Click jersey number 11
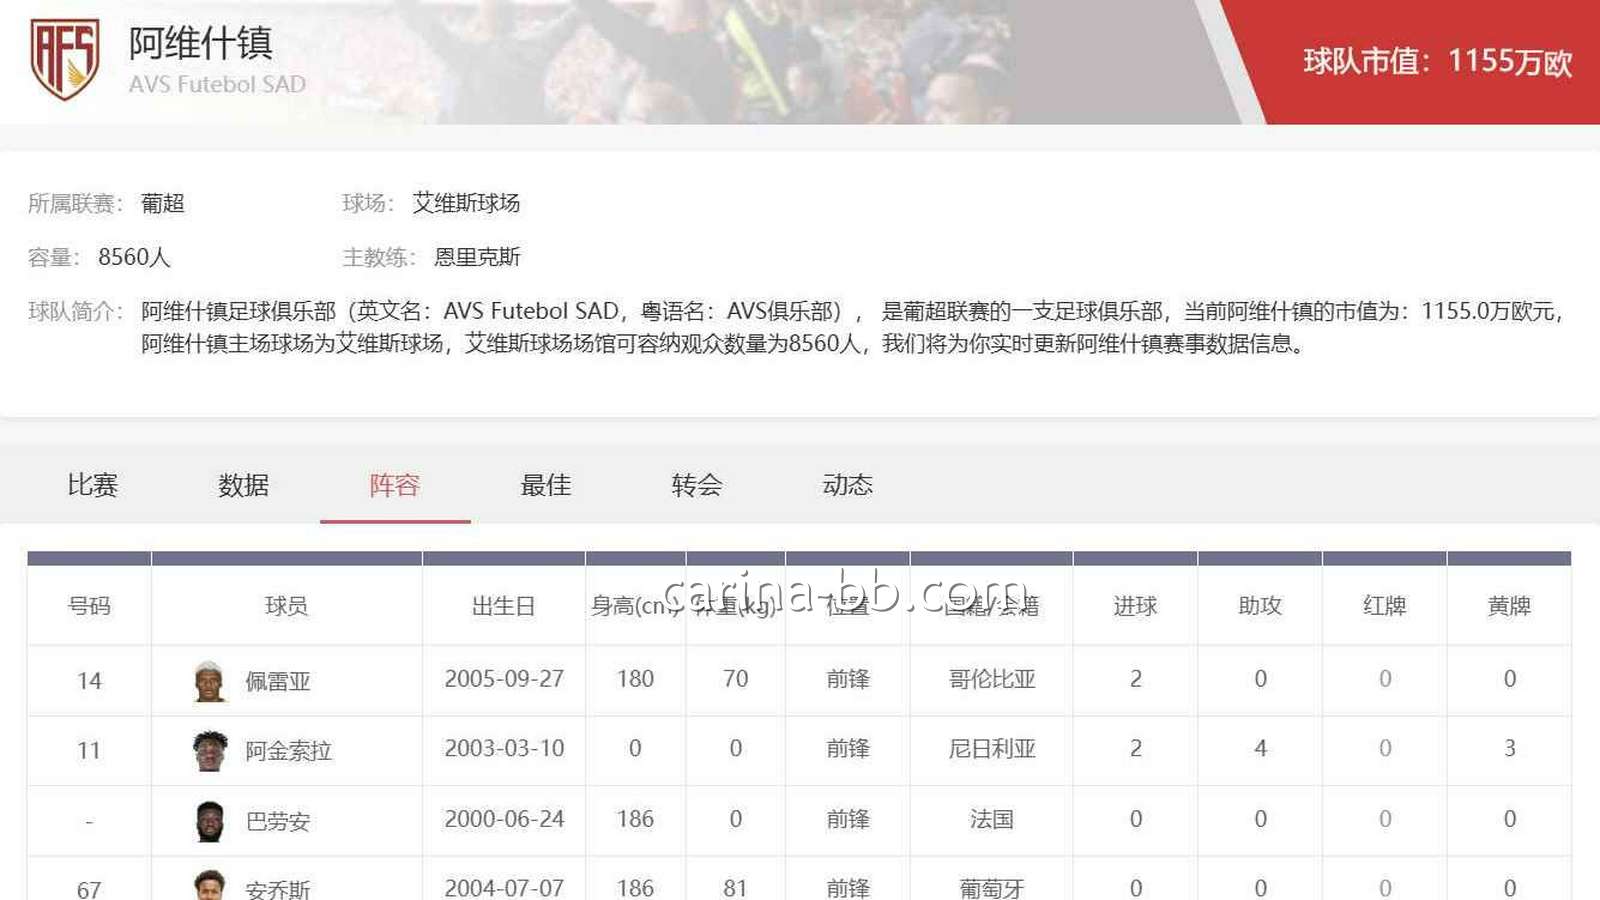This screenshot has height=900, width=1600. point(89,751)
